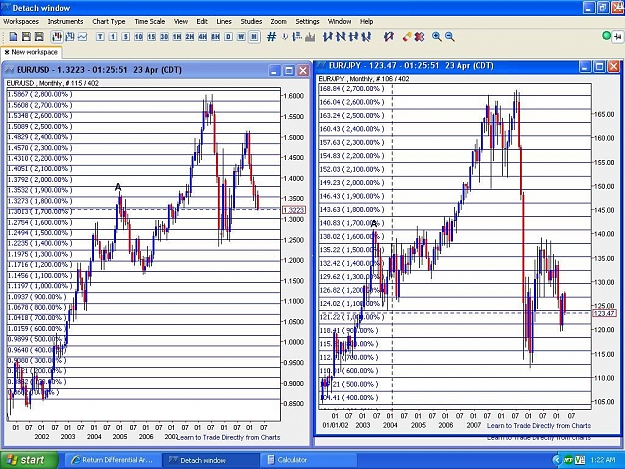625x469 pixels.
Task: Open the Zoom menu
Action: click(x=278, y=22)
